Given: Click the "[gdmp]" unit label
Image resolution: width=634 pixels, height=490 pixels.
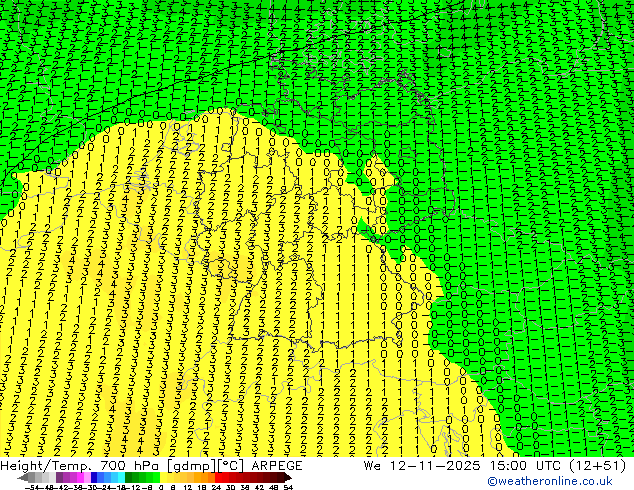Looking at the screenshot, I should coord(192,466).
